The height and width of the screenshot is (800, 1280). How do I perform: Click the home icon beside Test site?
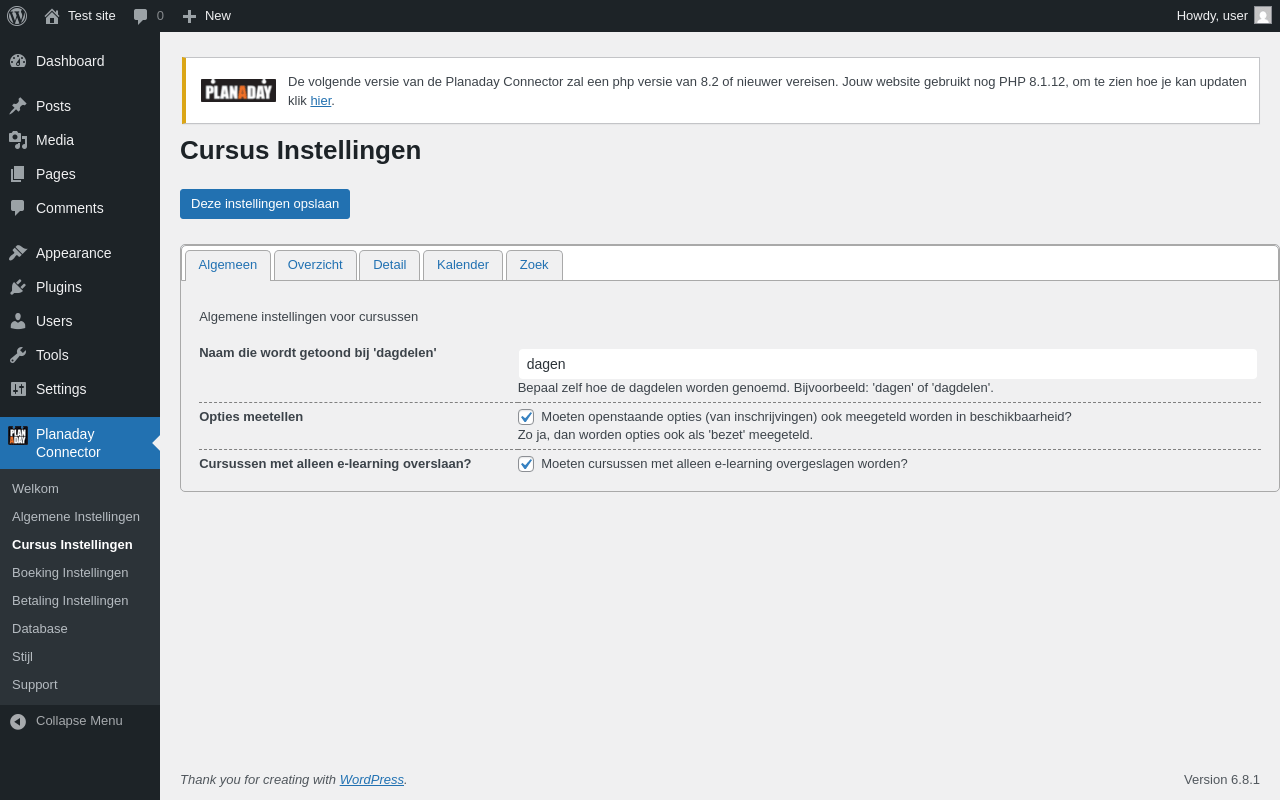pyautogui.click(x=52, y=16)
